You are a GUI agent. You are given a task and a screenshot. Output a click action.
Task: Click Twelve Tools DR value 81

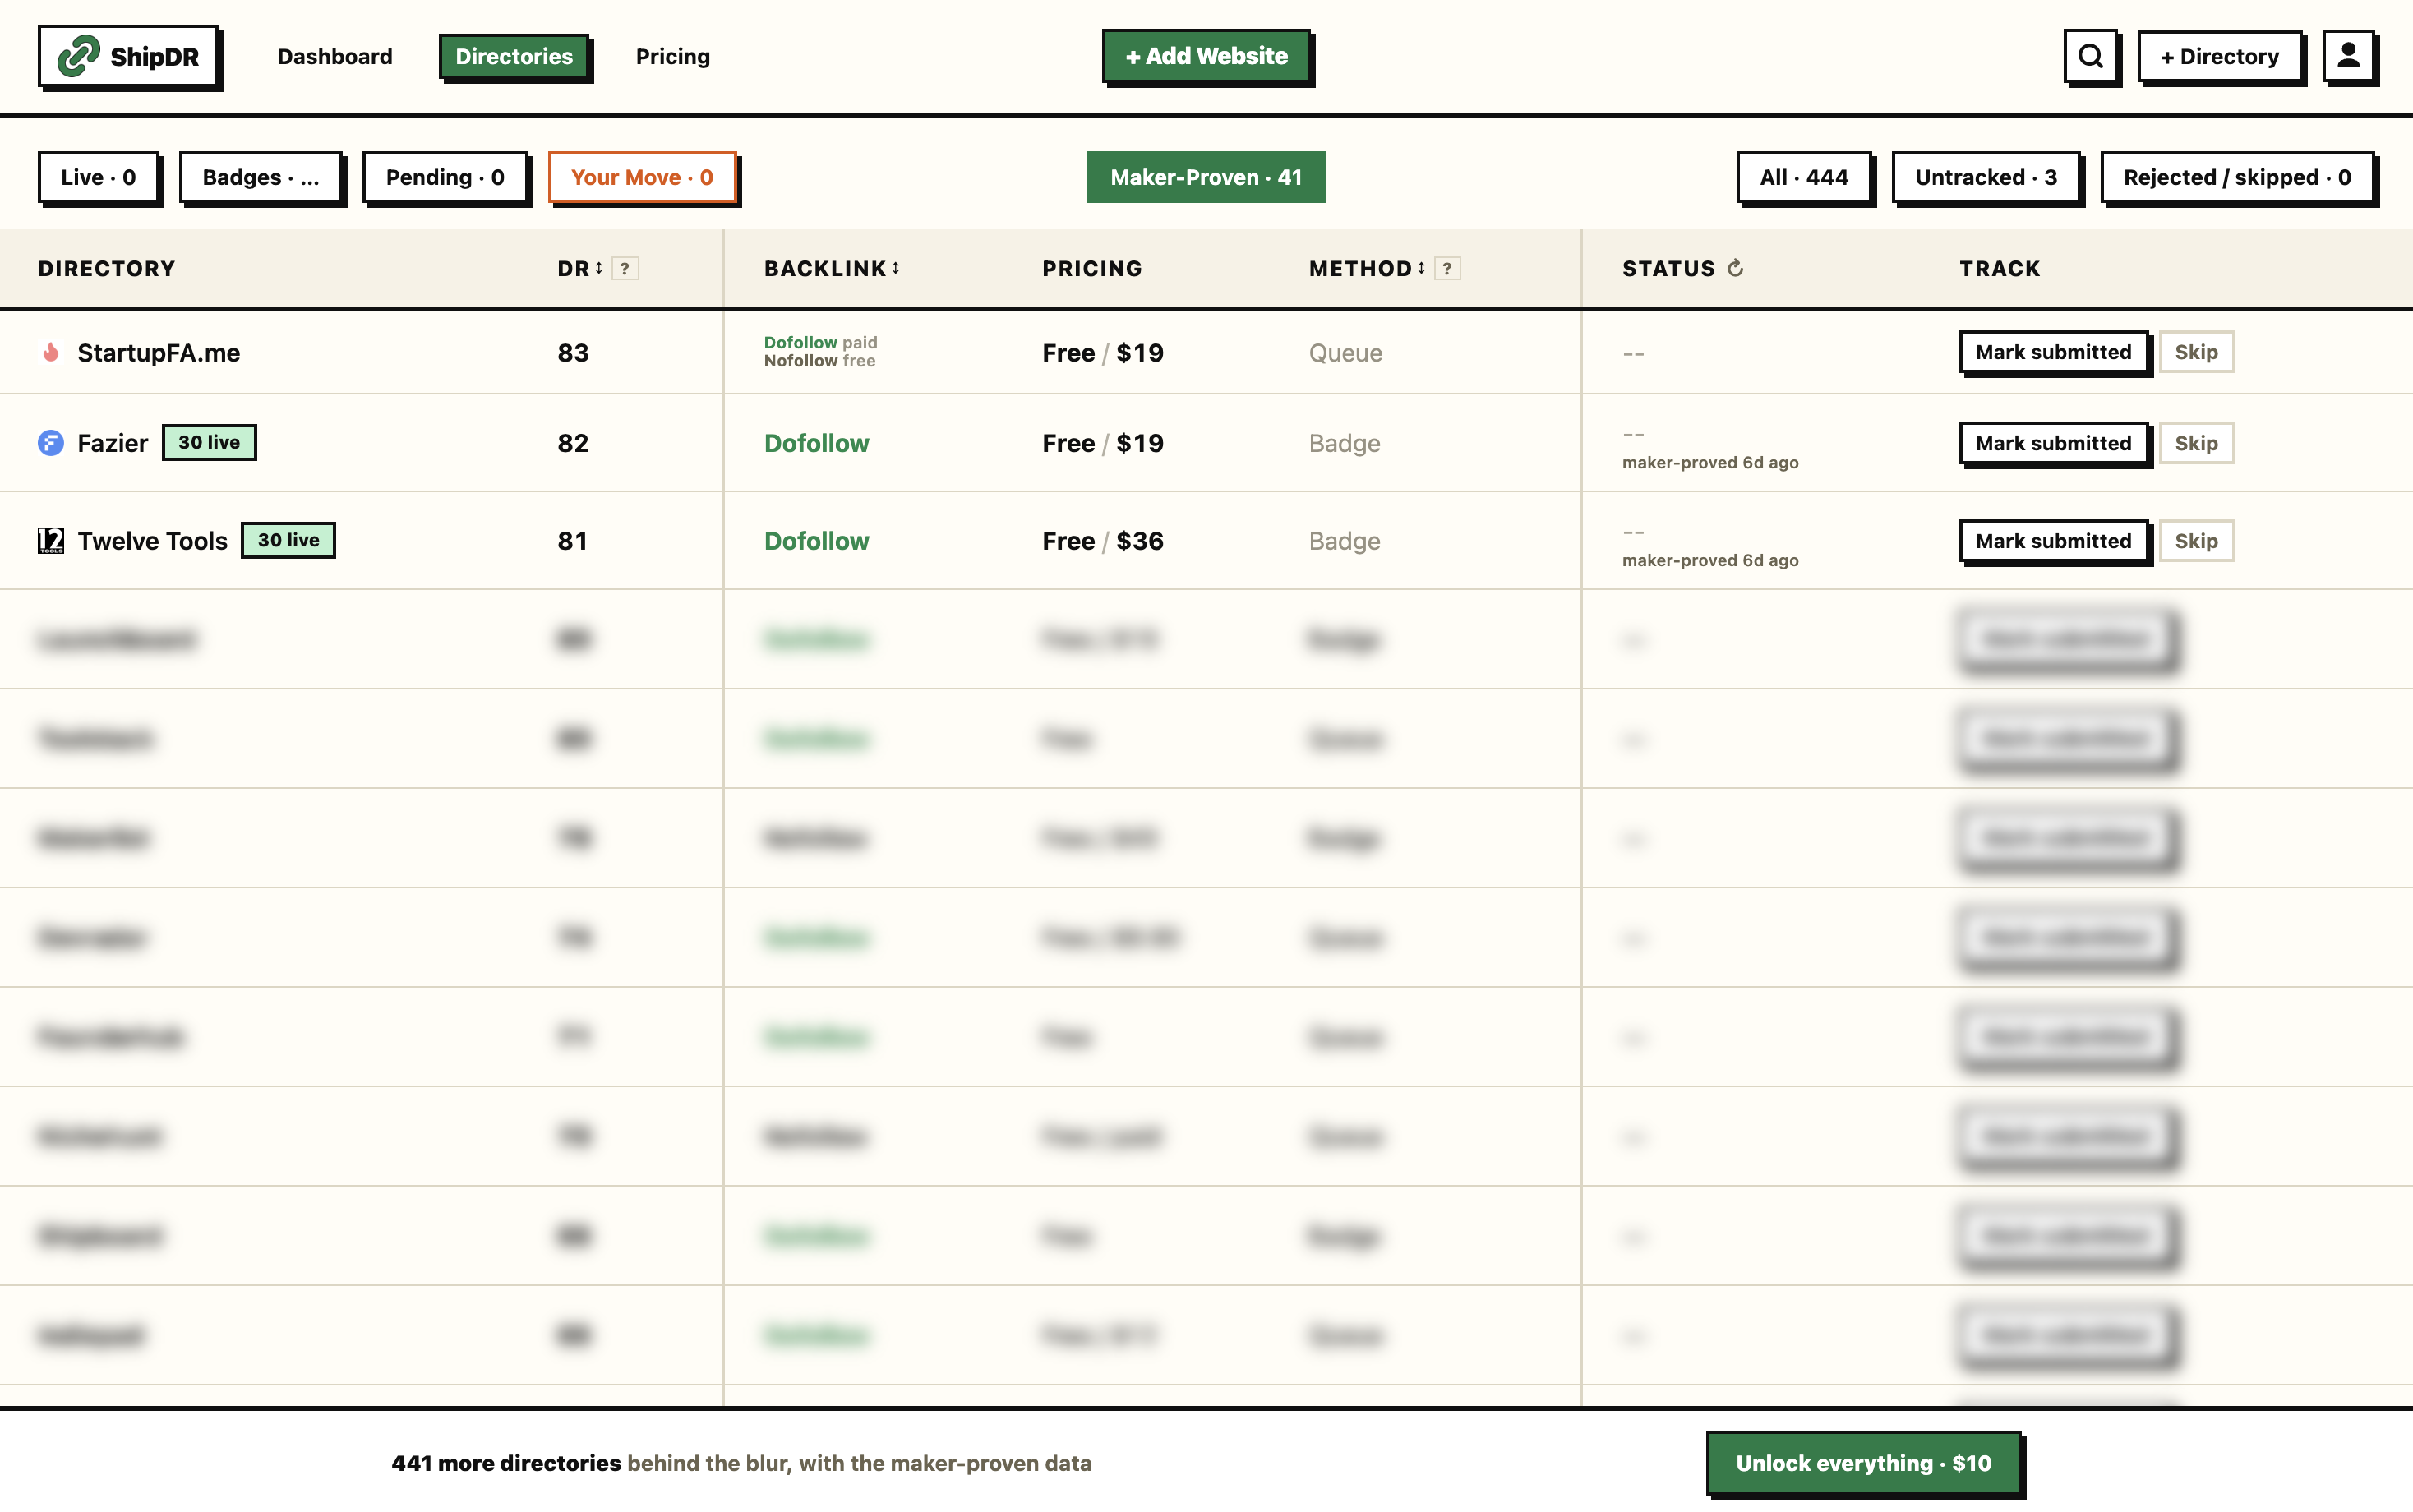tap(573, 540)
